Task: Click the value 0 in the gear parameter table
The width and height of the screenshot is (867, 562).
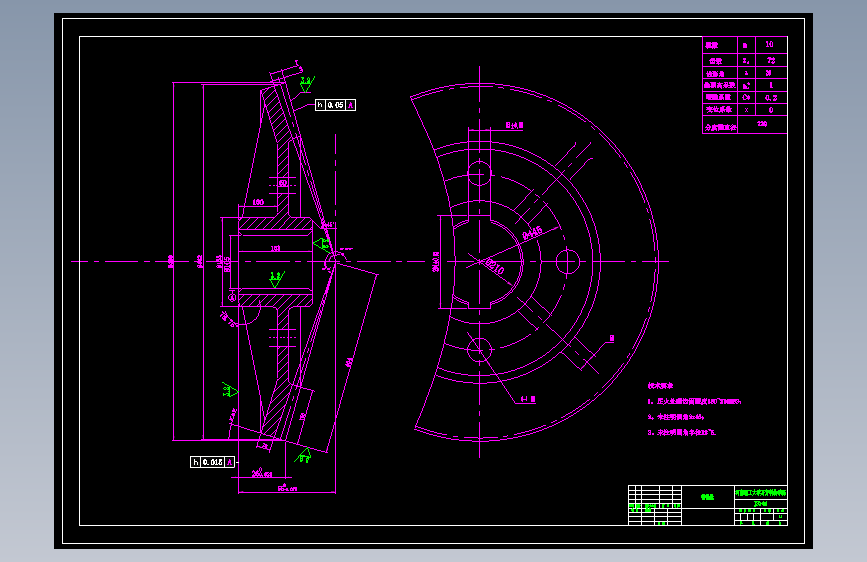Action: point(771,110)
